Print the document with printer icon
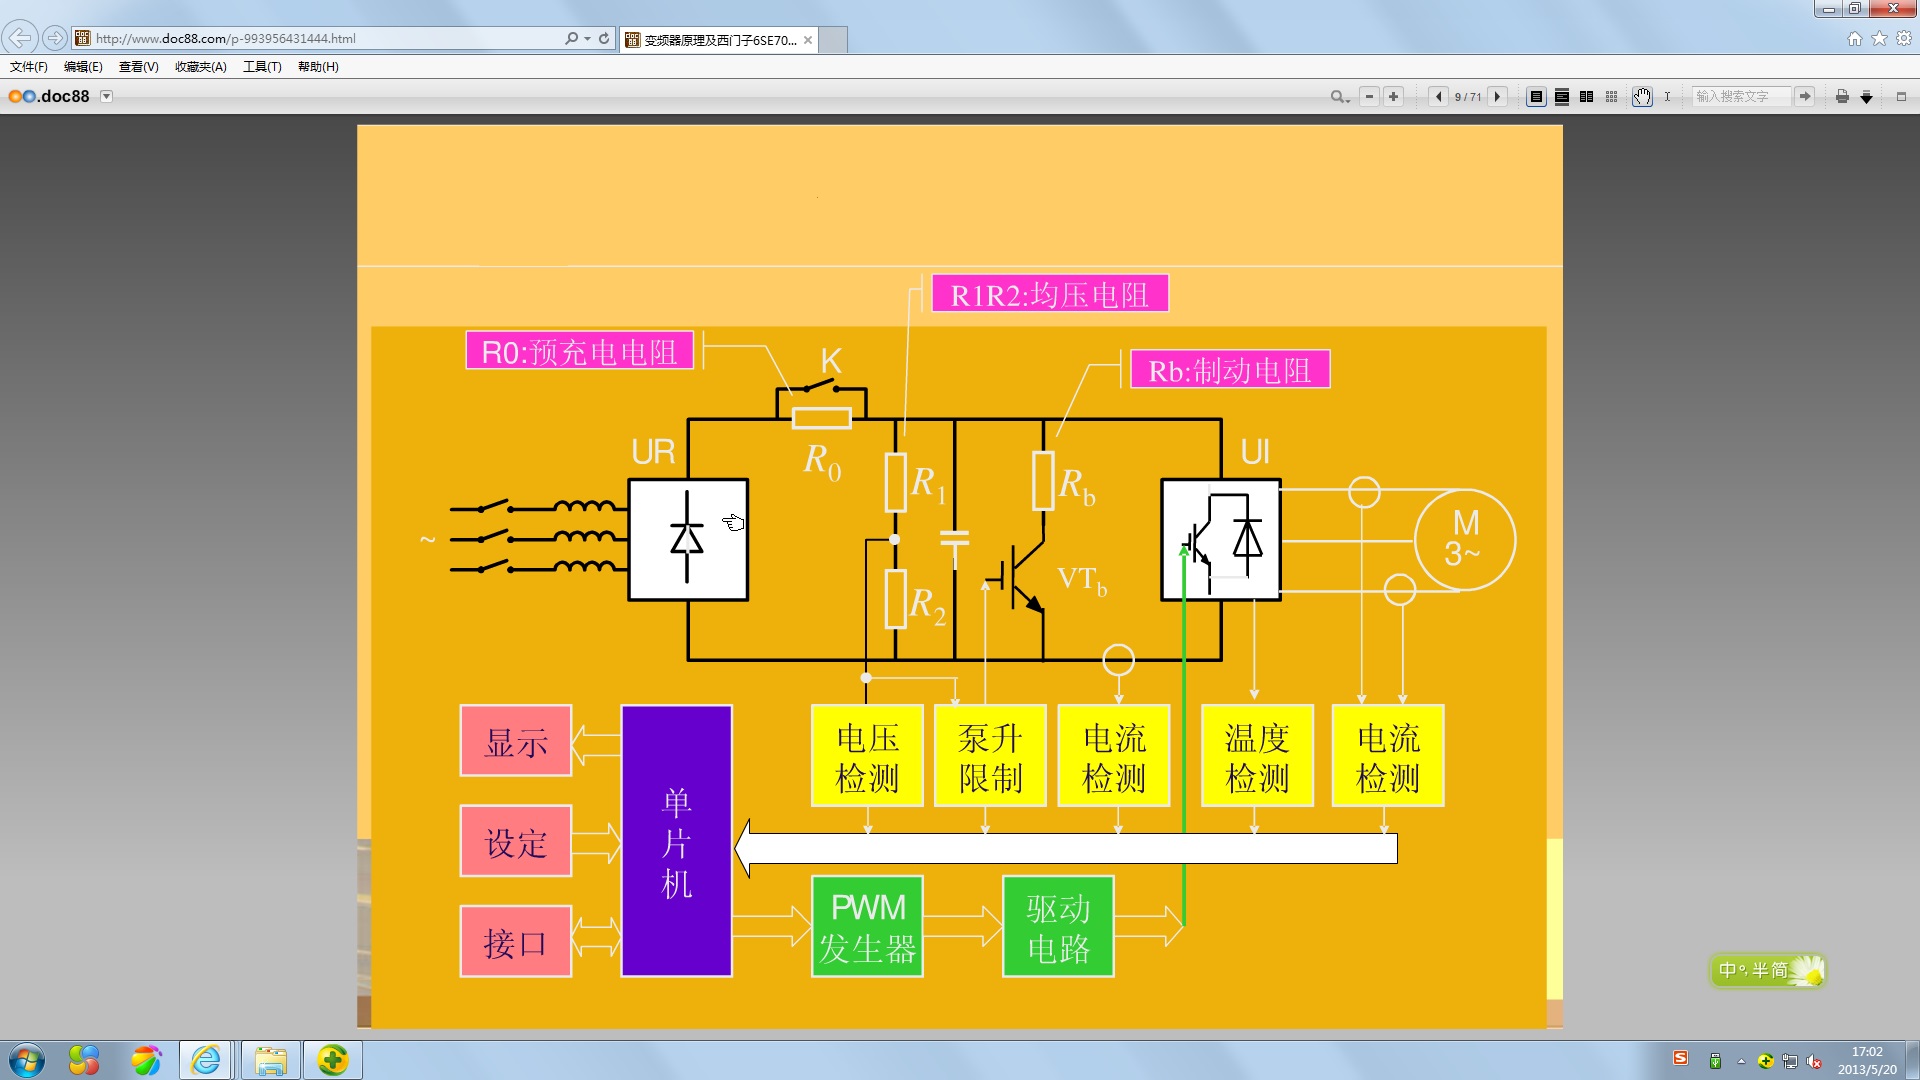Screen dimensions: 1920x1080 [x=1842, y=97]
